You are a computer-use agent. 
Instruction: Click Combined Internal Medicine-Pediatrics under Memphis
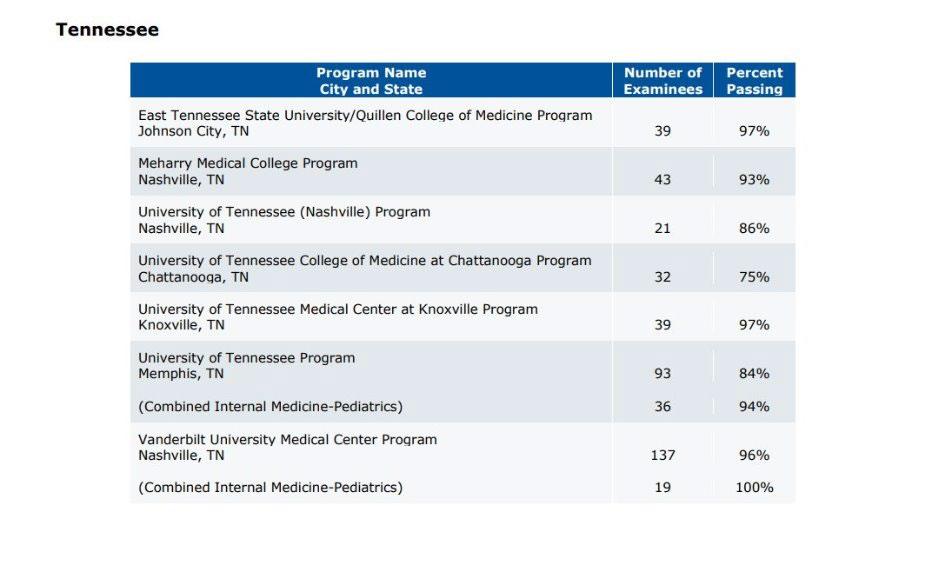270,407
